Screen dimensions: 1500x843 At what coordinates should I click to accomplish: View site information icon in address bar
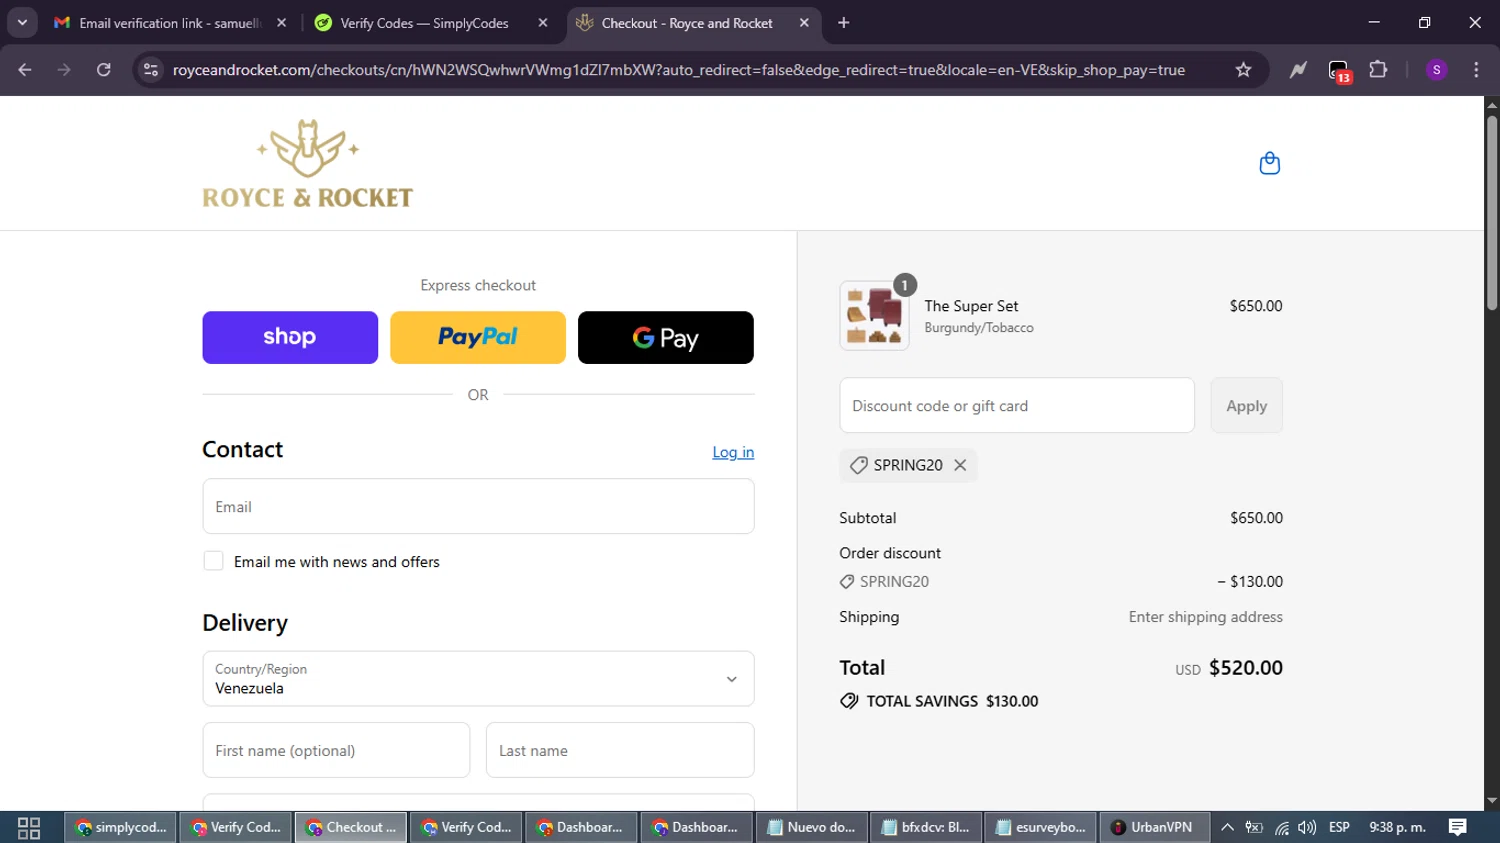pyautogui.click(x=151, y=70)
